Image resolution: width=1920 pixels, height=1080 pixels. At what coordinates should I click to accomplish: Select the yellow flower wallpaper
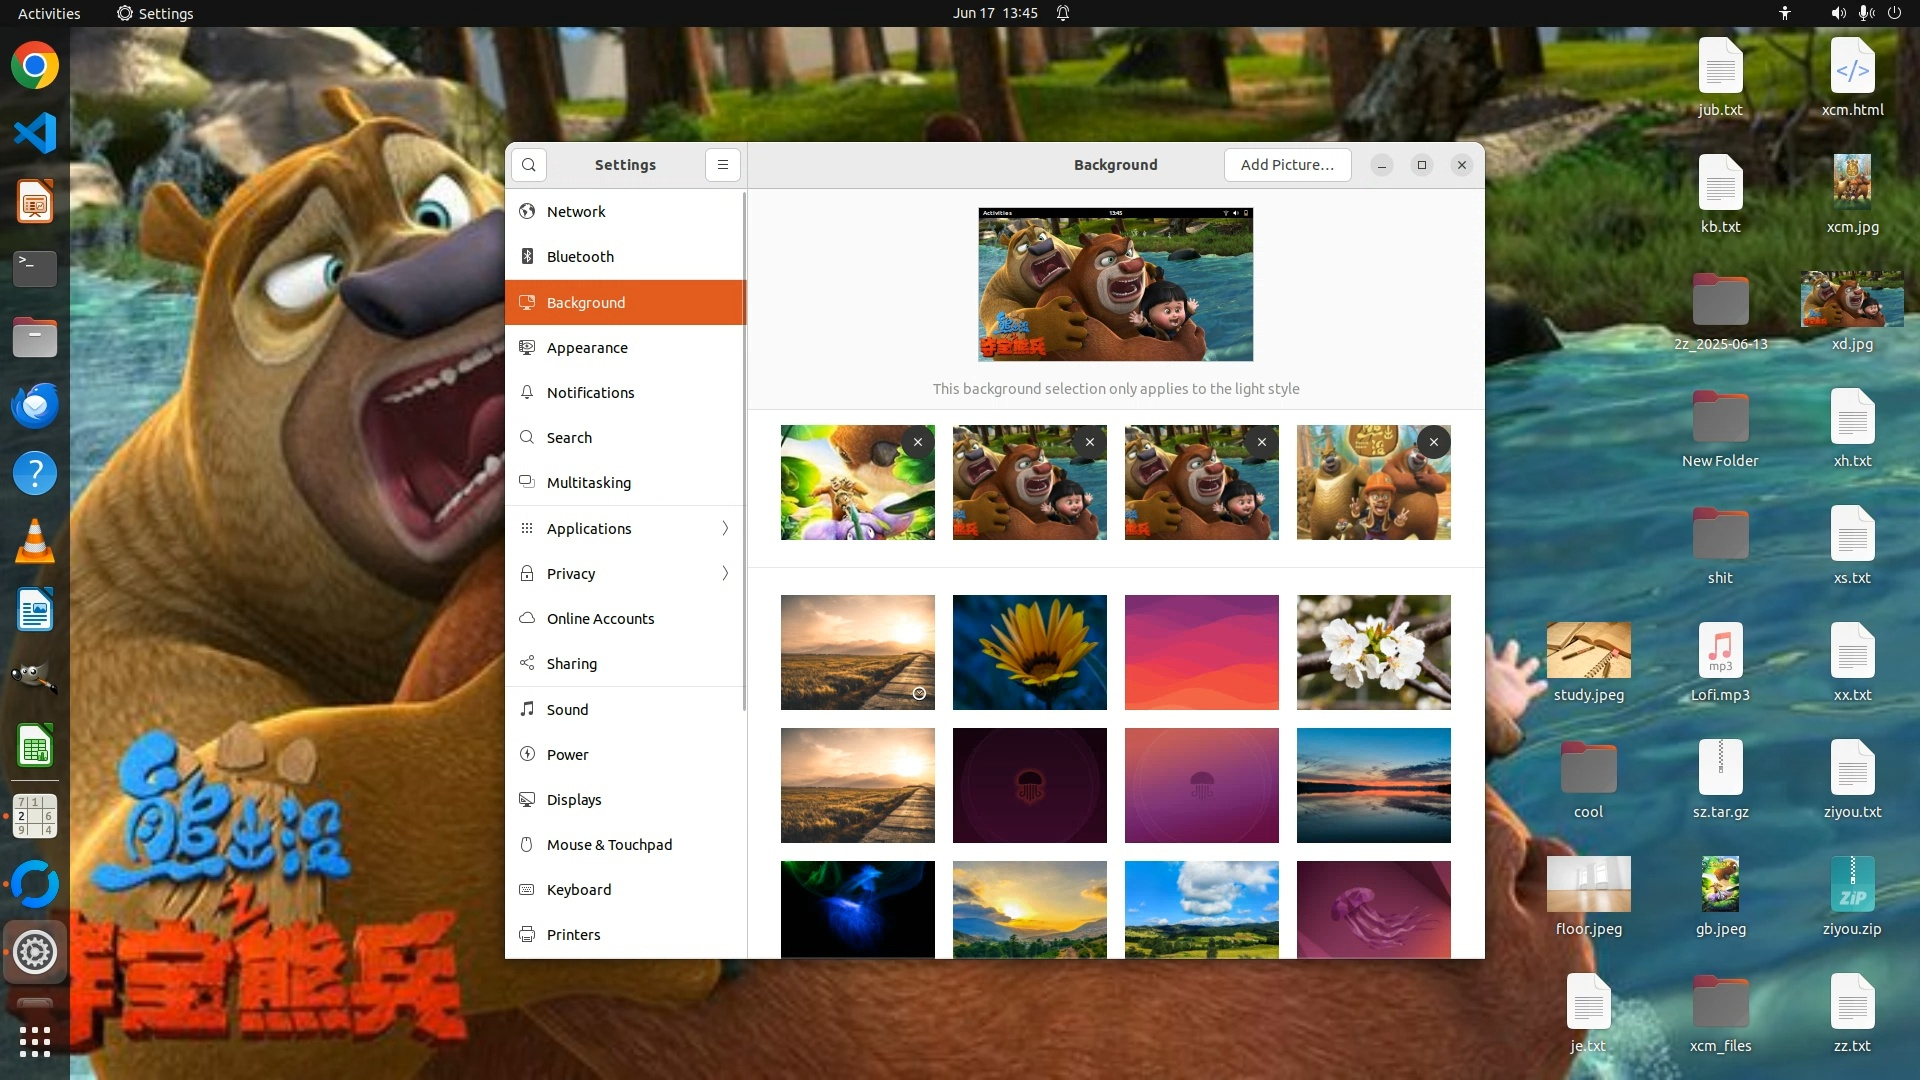(1029, 652)
